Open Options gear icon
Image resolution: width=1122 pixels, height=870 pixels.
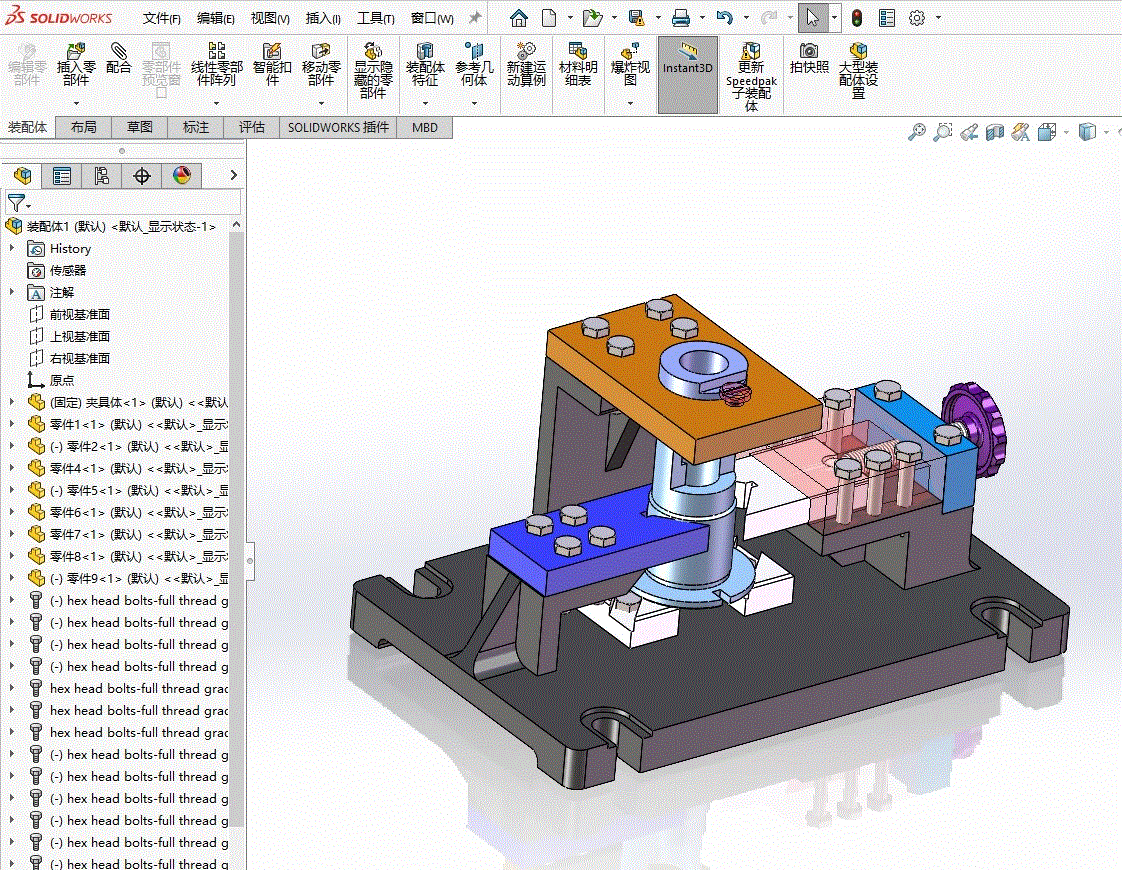coord(917,18)
